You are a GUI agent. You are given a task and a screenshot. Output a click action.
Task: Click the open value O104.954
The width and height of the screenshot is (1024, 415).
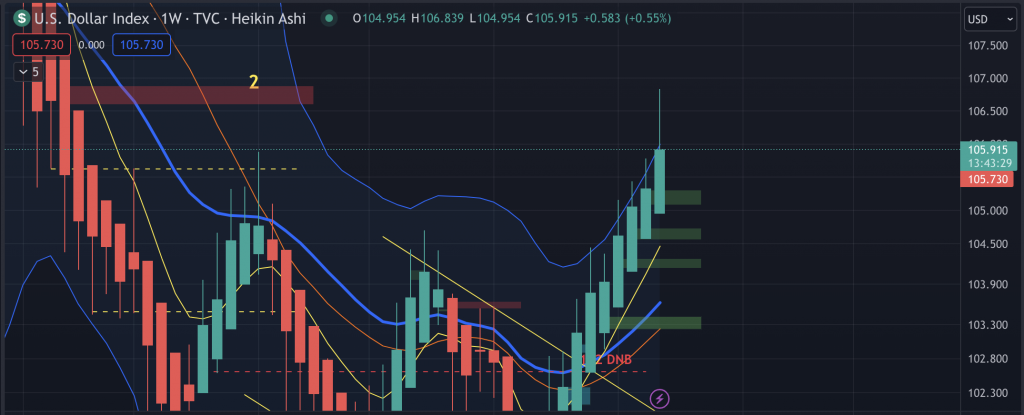381,18
